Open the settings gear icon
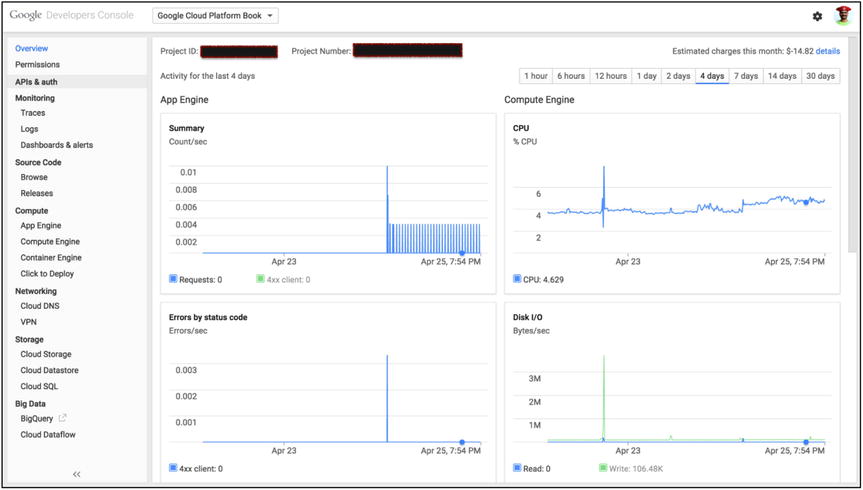 click(817, 17)
